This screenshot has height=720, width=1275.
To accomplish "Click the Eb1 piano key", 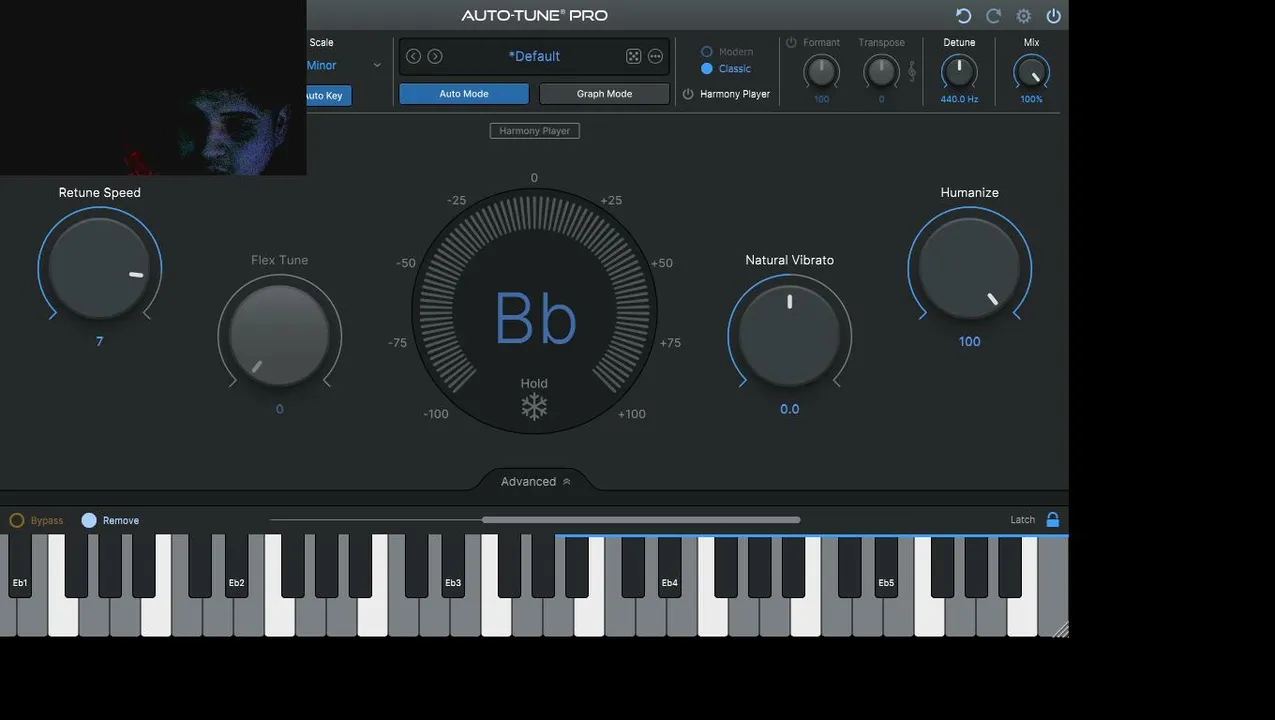I will pos(20,566).
